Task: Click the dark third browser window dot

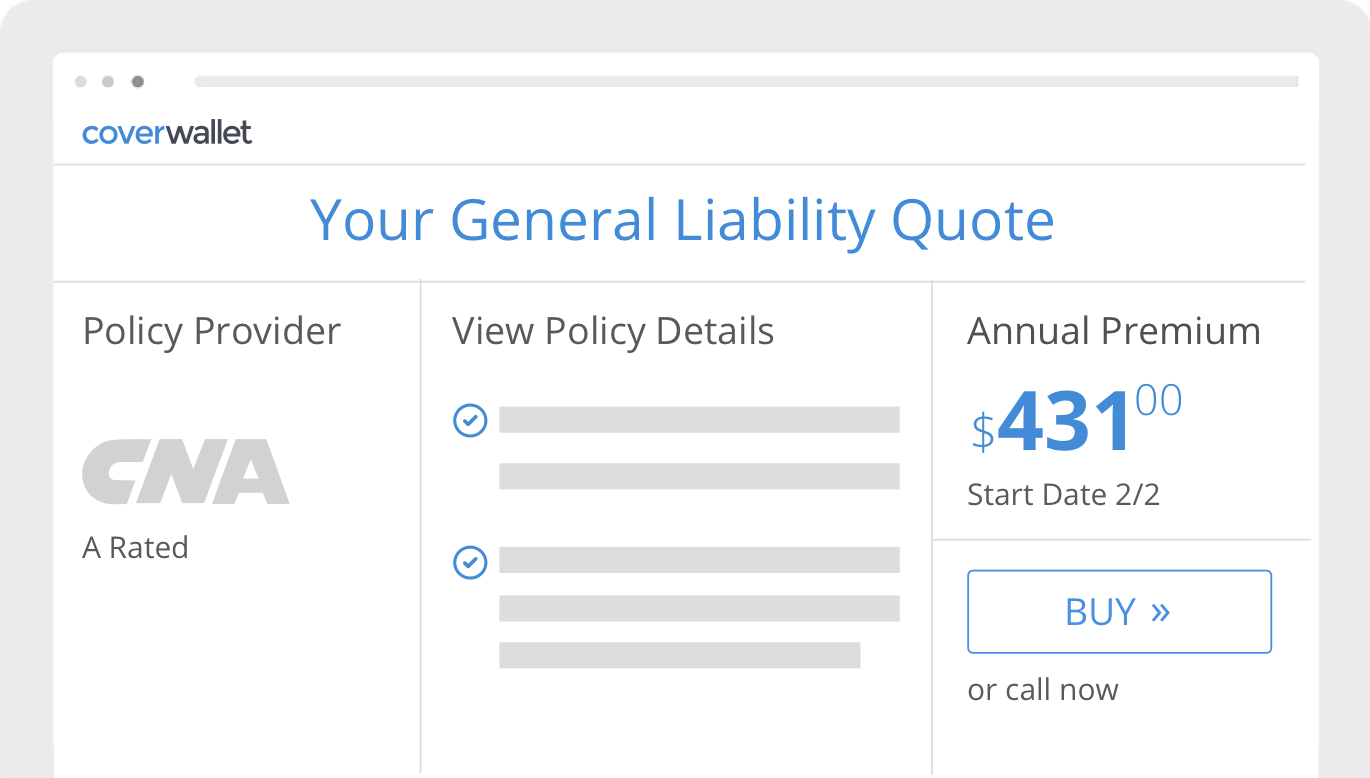Action: click(137, 82)
